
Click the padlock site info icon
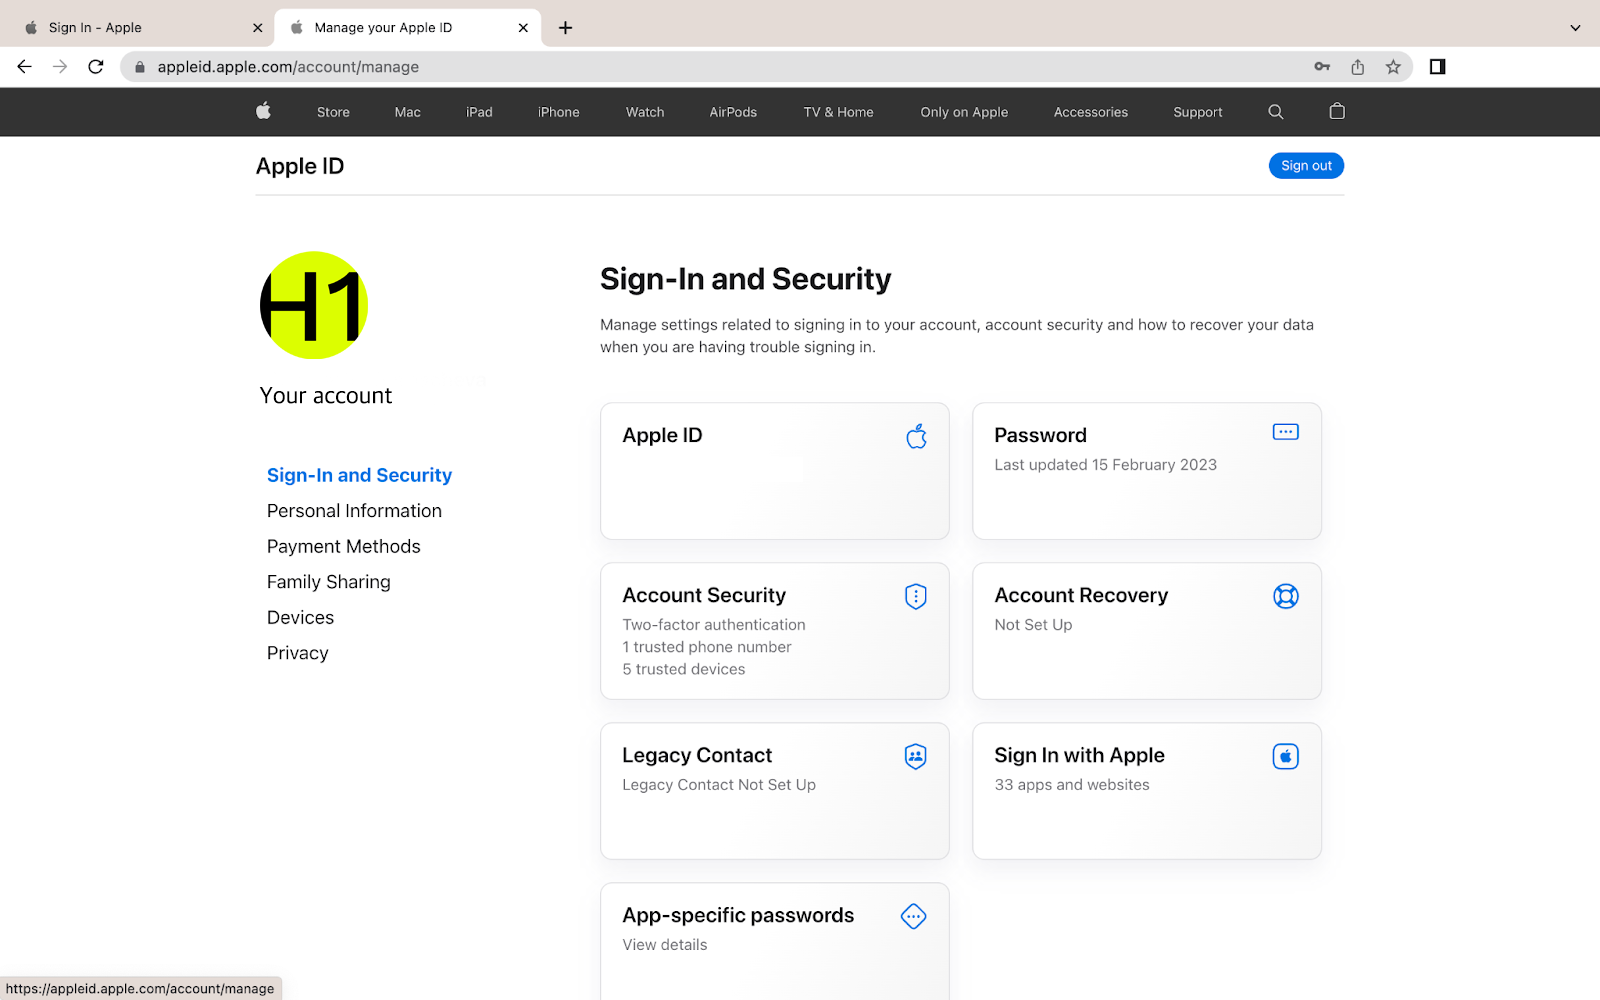click(140, 67)
